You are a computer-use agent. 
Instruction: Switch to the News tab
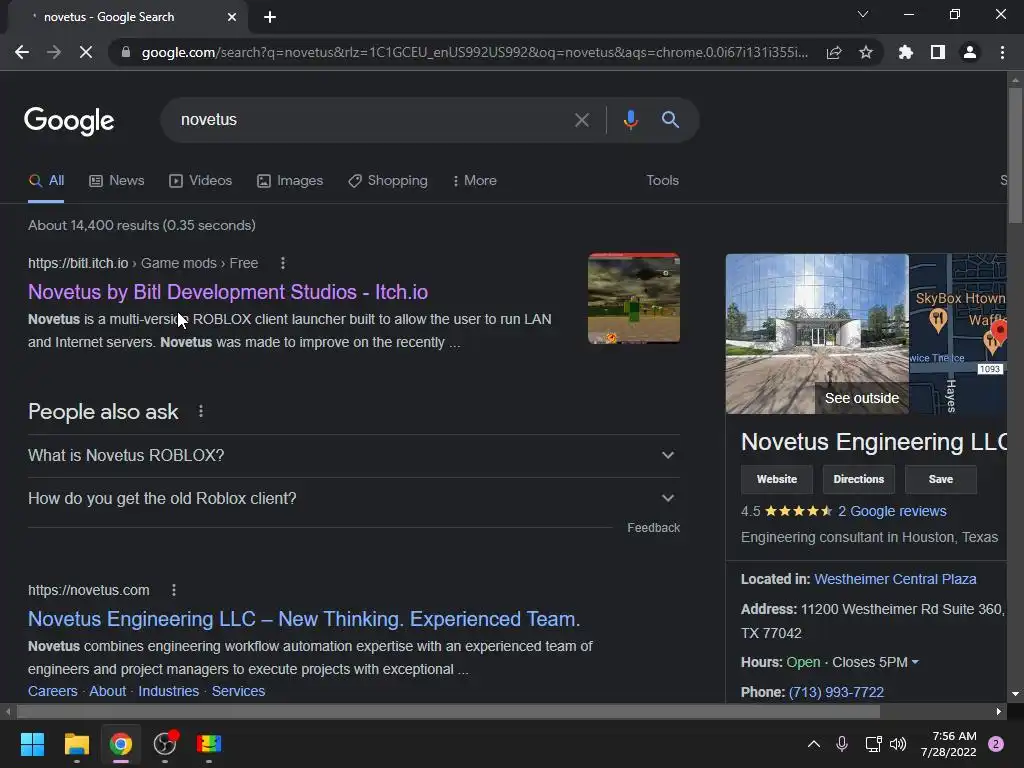pyautogui.click(x=117, y=181)
